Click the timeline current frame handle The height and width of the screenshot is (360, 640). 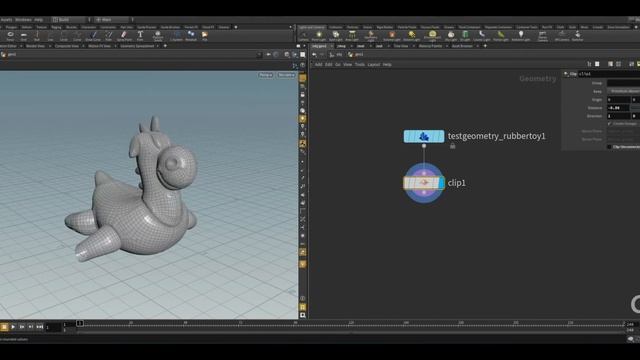(80, 323)
